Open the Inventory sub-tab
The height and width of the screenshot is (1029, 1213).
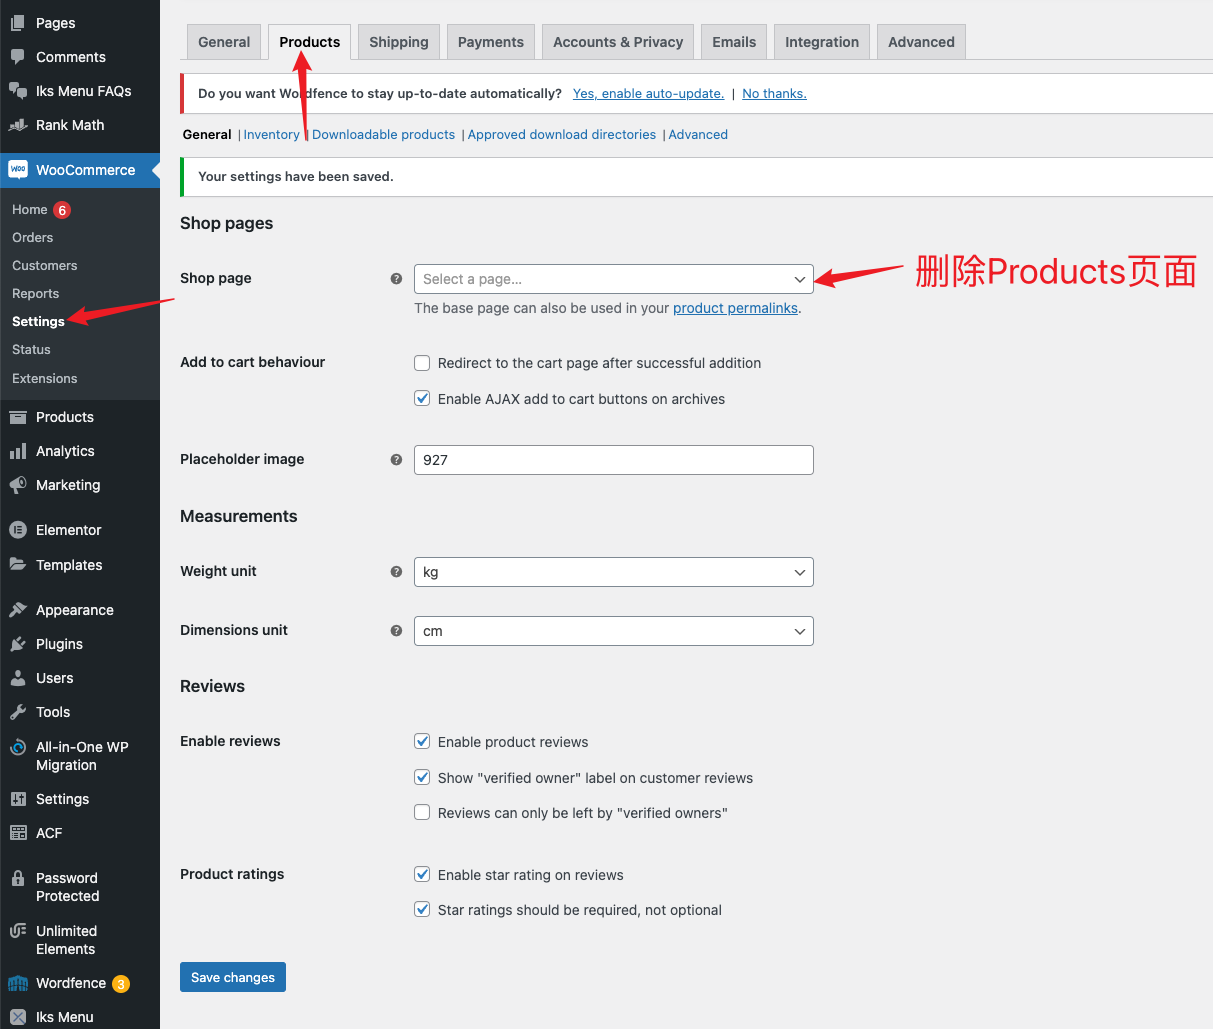pyautogui.click(x=271, y=134)
